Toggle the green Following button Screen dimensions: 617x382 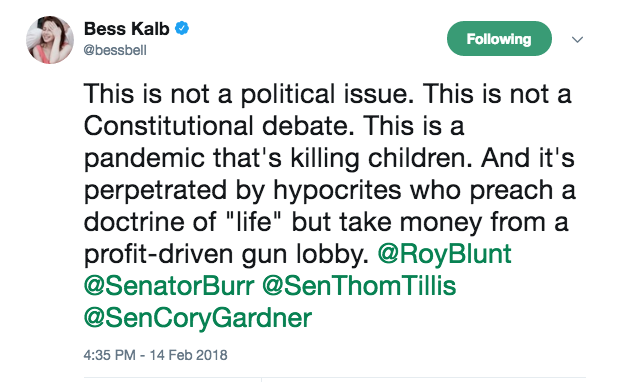click(499, 39)
